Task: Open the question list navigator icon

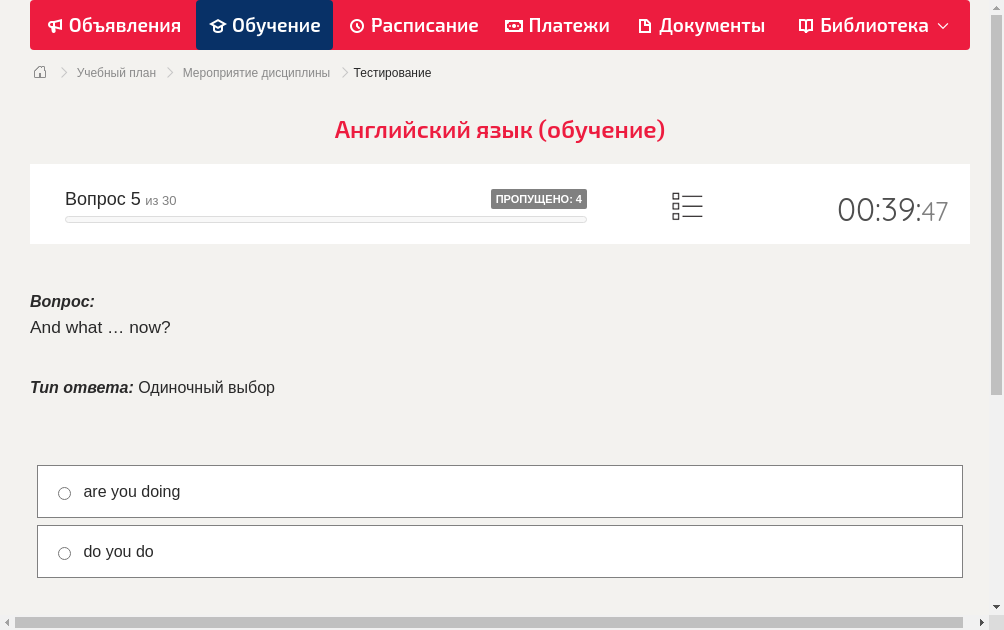Action: tap(687, 205)
